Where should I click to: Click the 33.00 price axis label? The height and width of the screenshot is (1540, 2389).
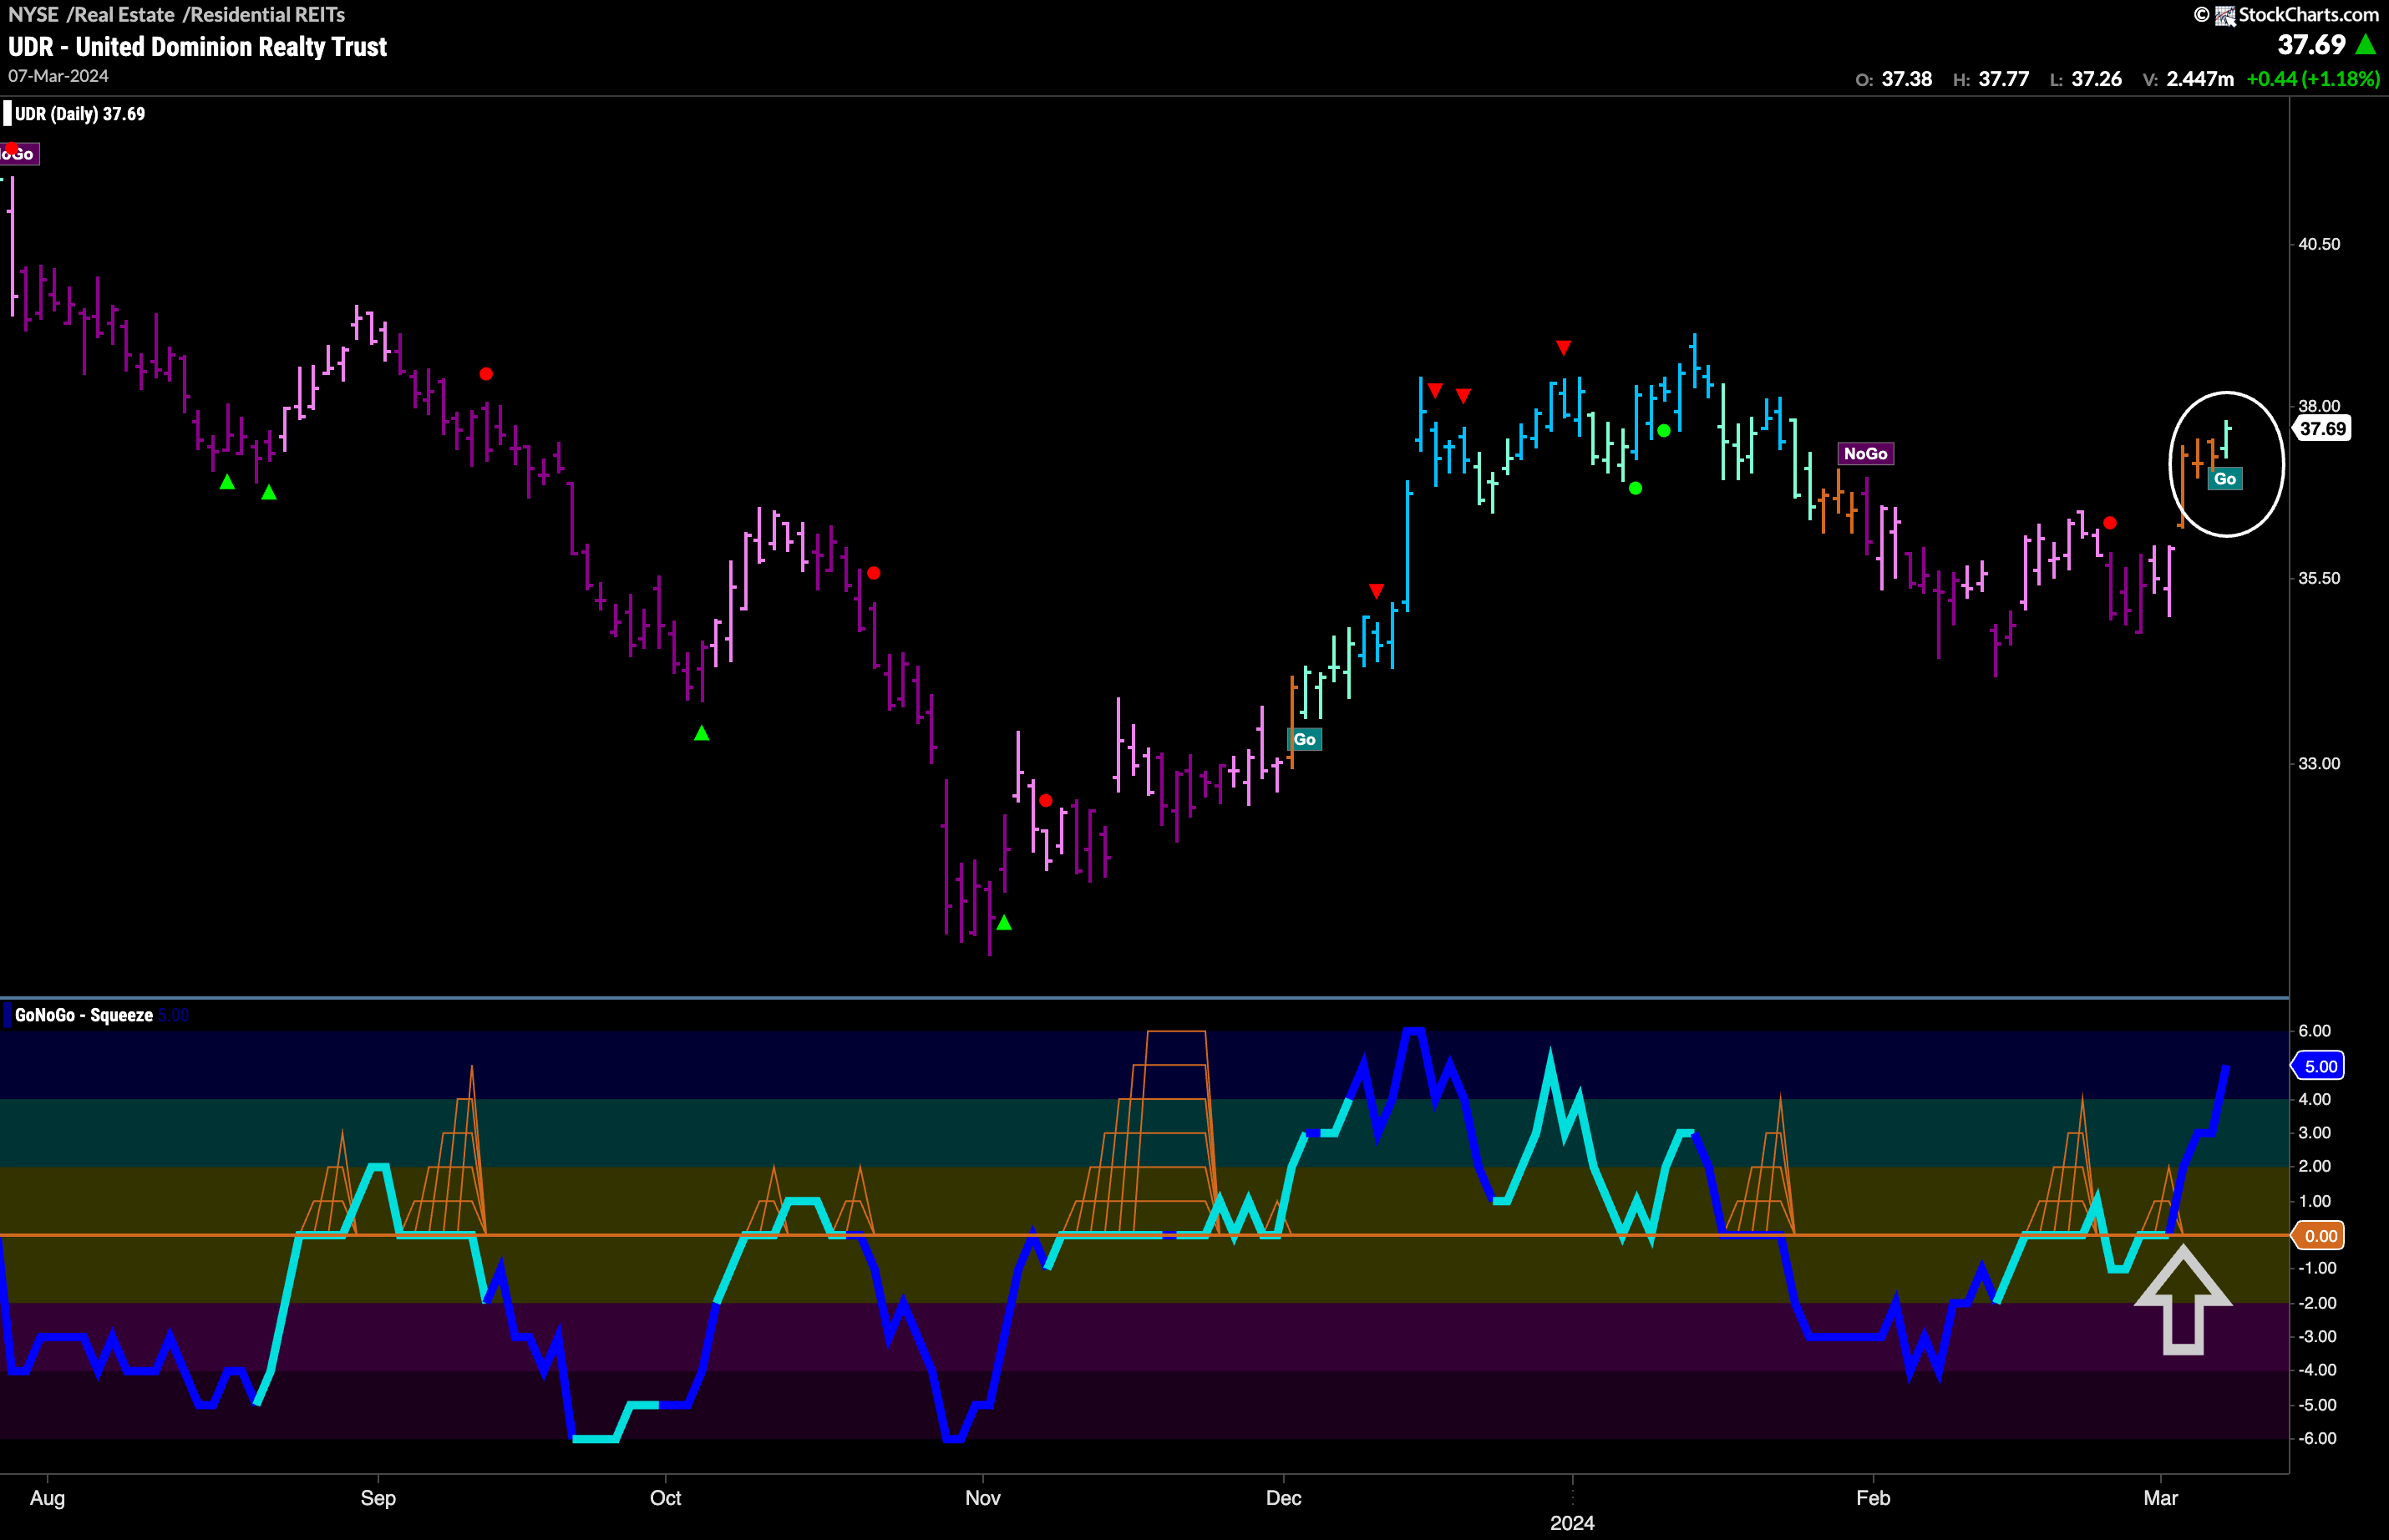coord(2319,763)
